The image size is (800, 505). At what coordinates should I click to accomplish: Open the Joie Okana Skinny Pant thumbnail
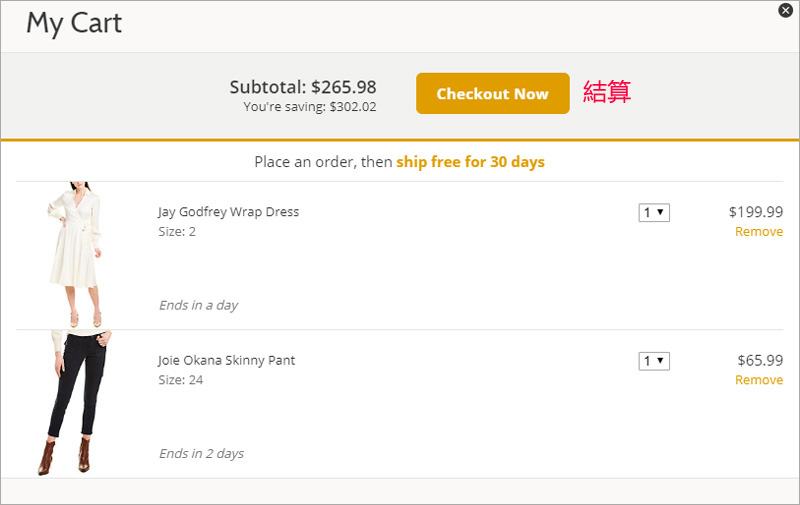(72, 402)
